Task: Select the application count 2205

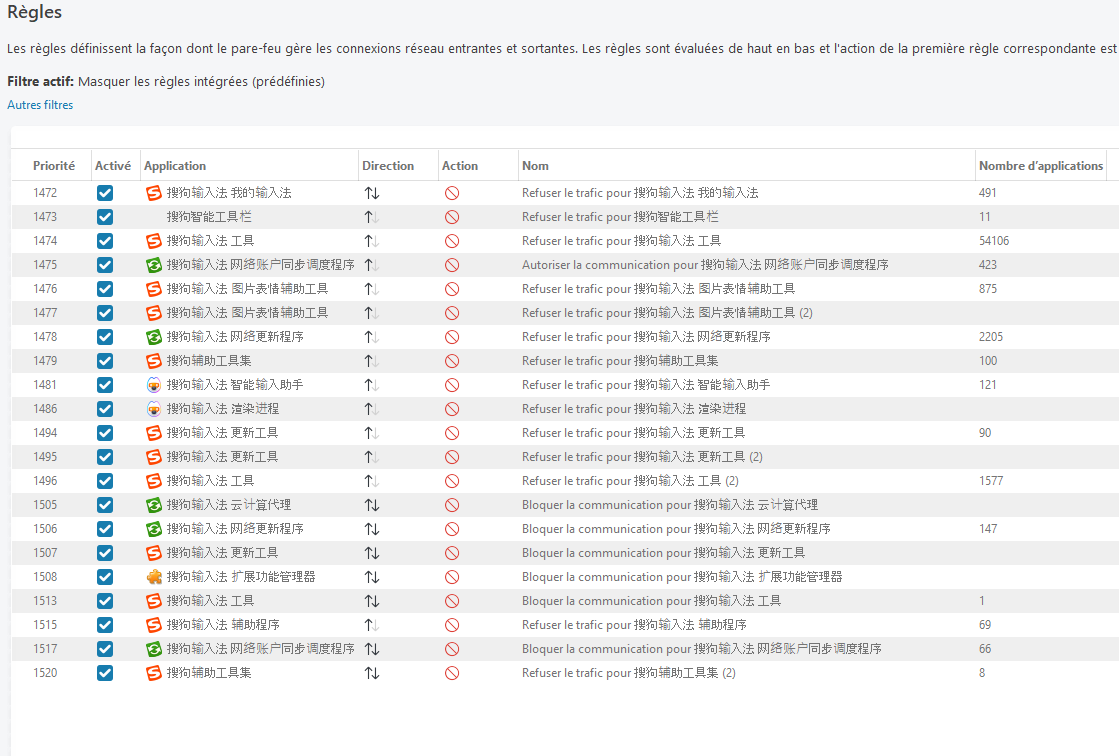Action: point(991,337)
